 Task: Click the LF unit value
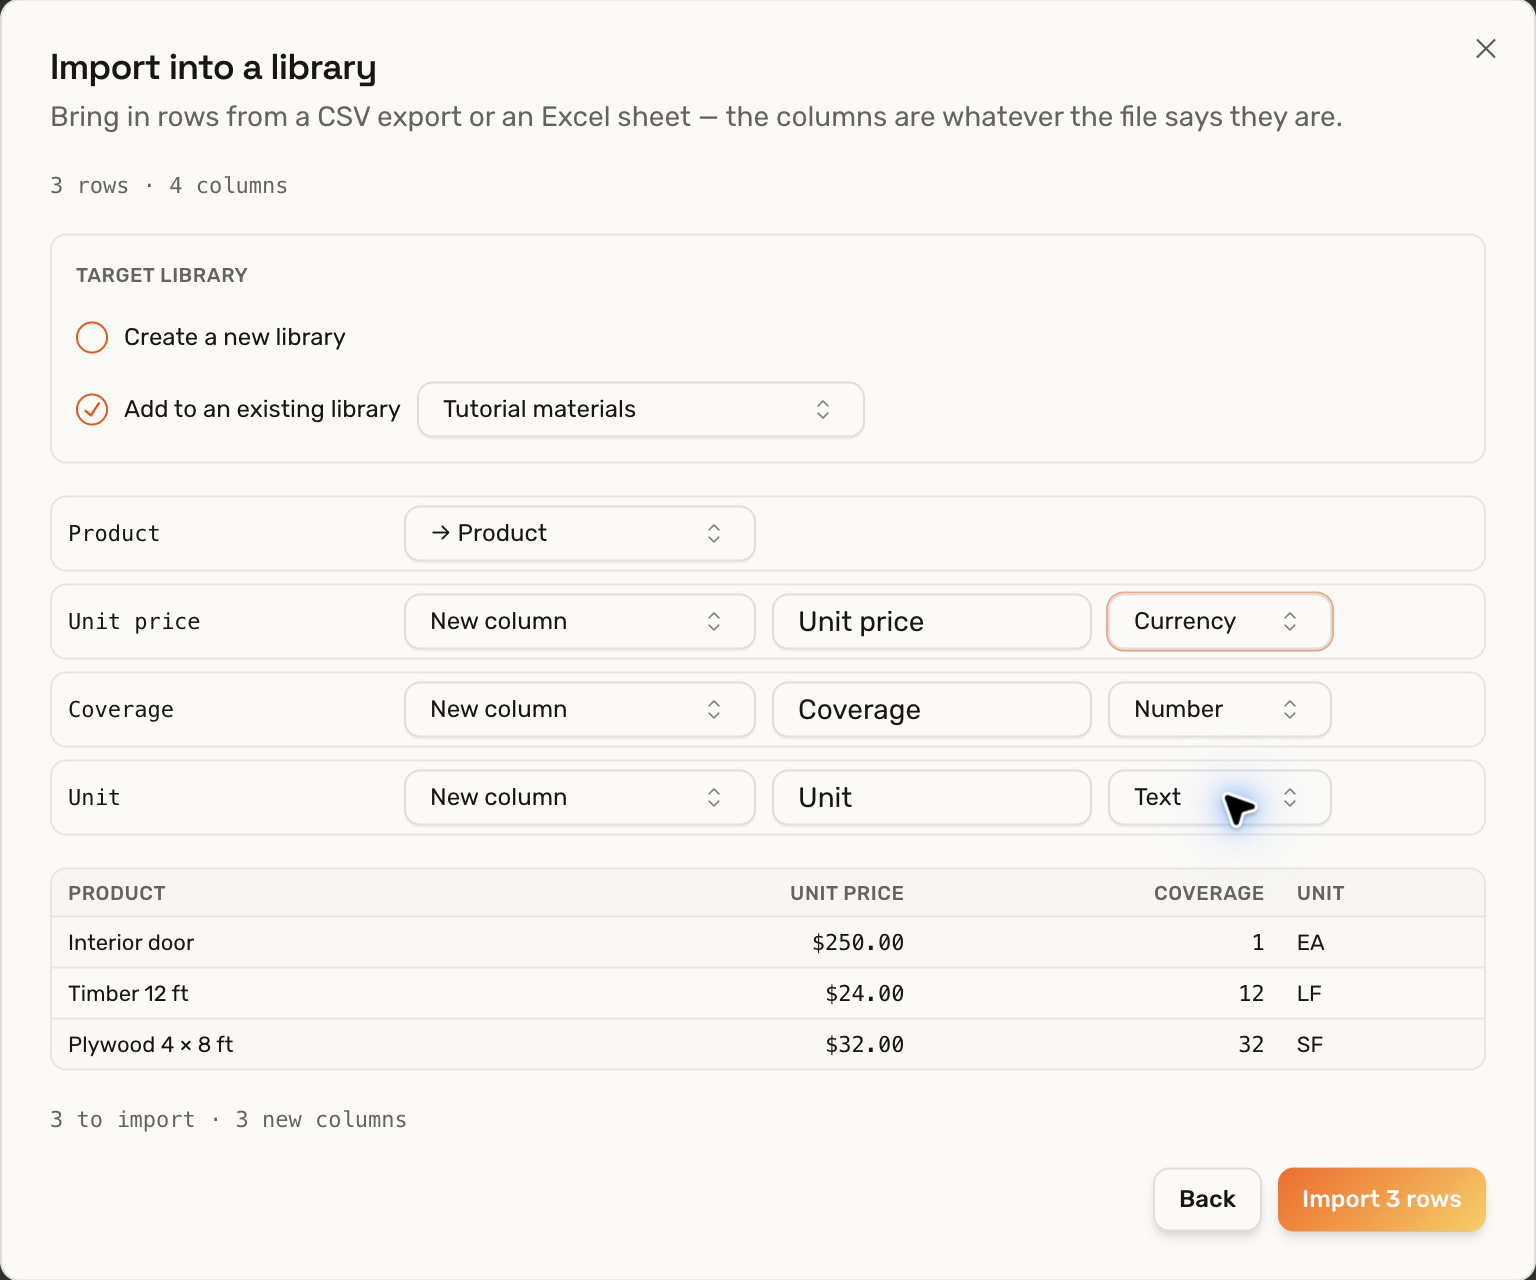tap(1309, 993)
